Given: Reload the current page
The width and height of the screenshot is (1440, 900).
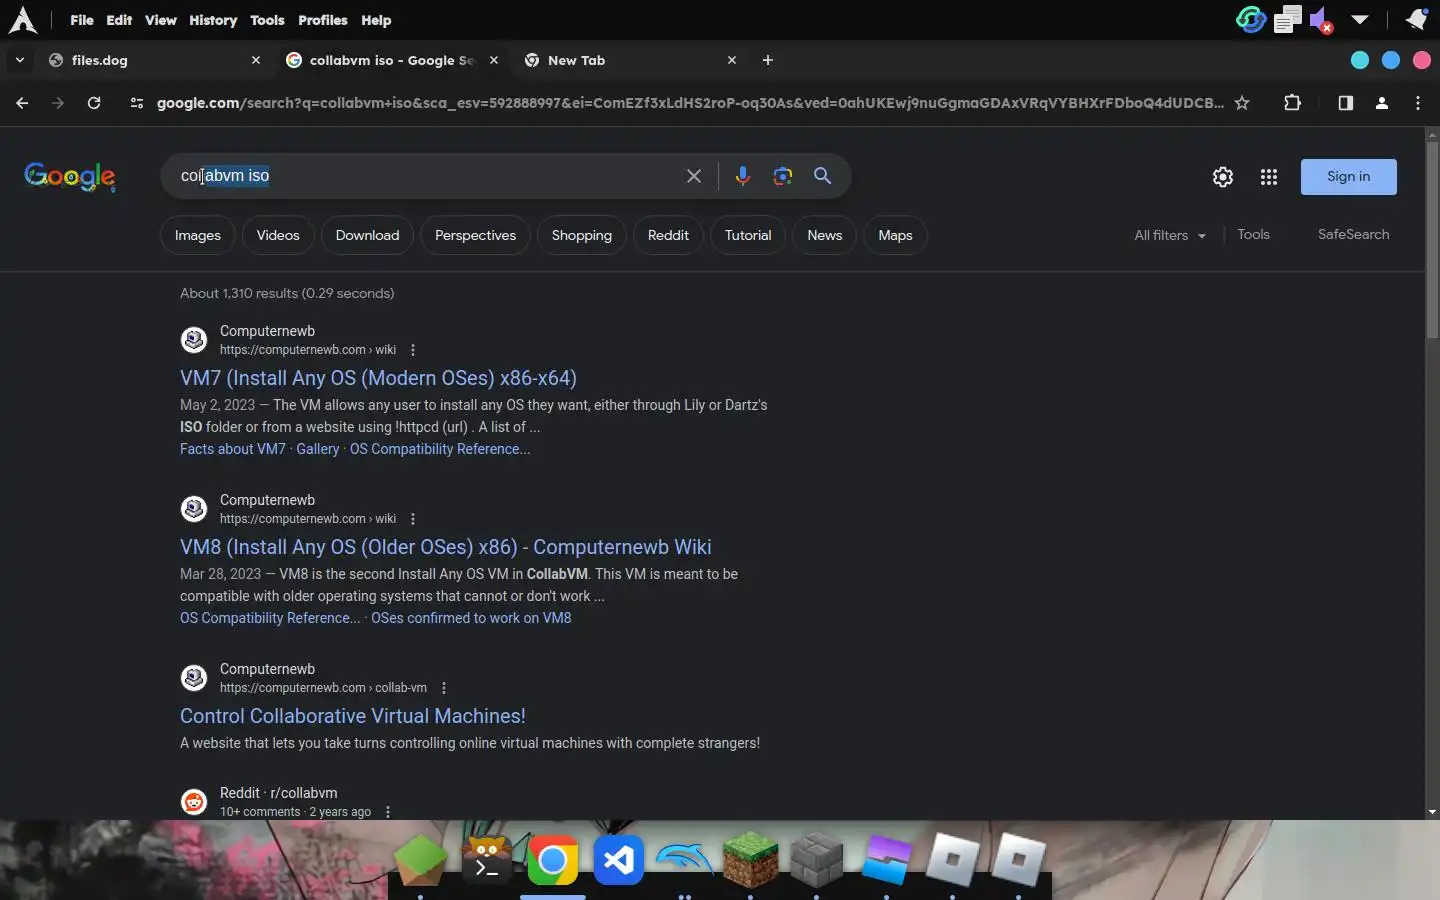Looking at the screenshot, I should point(94,103).
